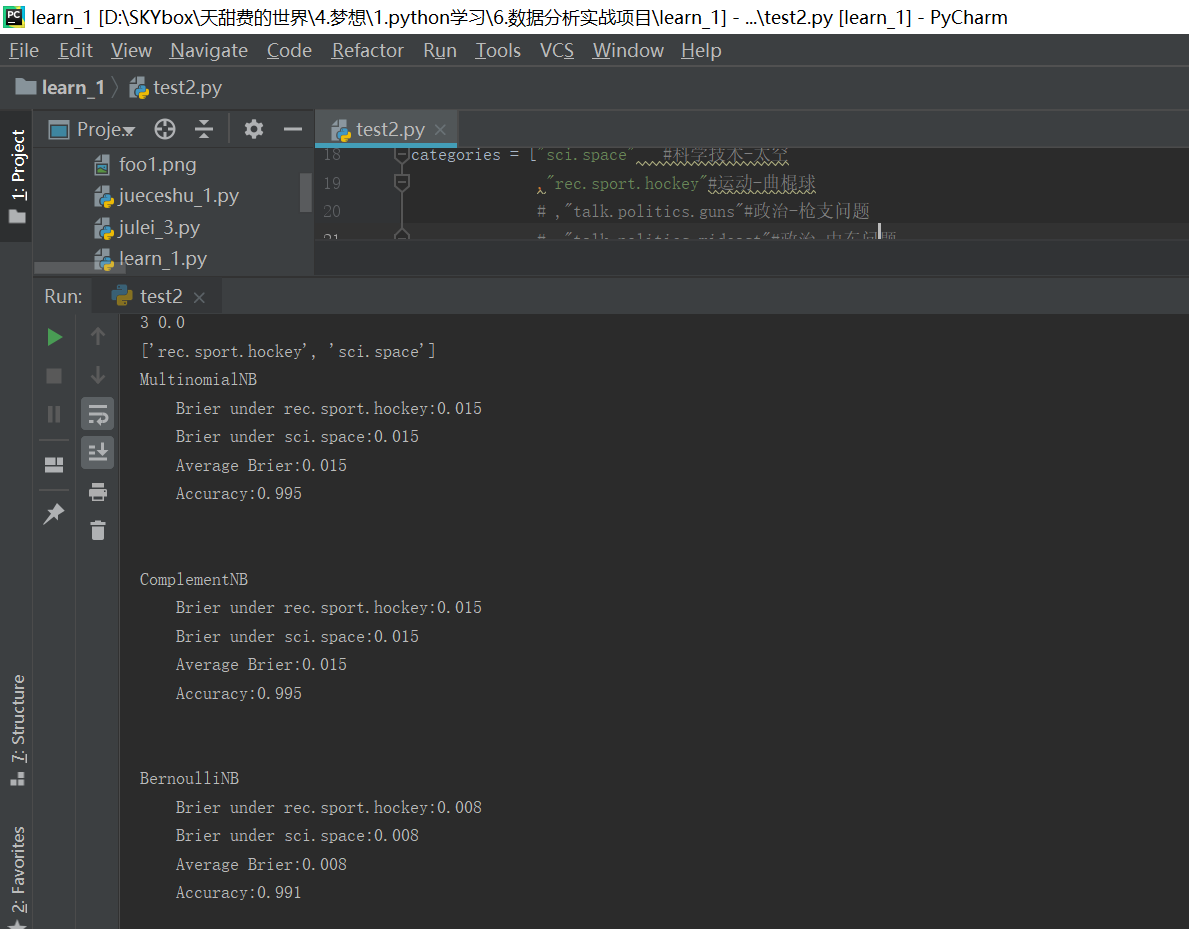Viewport: 1189px width, 929px height.
Task: Click the '3 0.0' output line
Action: (x=162, y=323)
